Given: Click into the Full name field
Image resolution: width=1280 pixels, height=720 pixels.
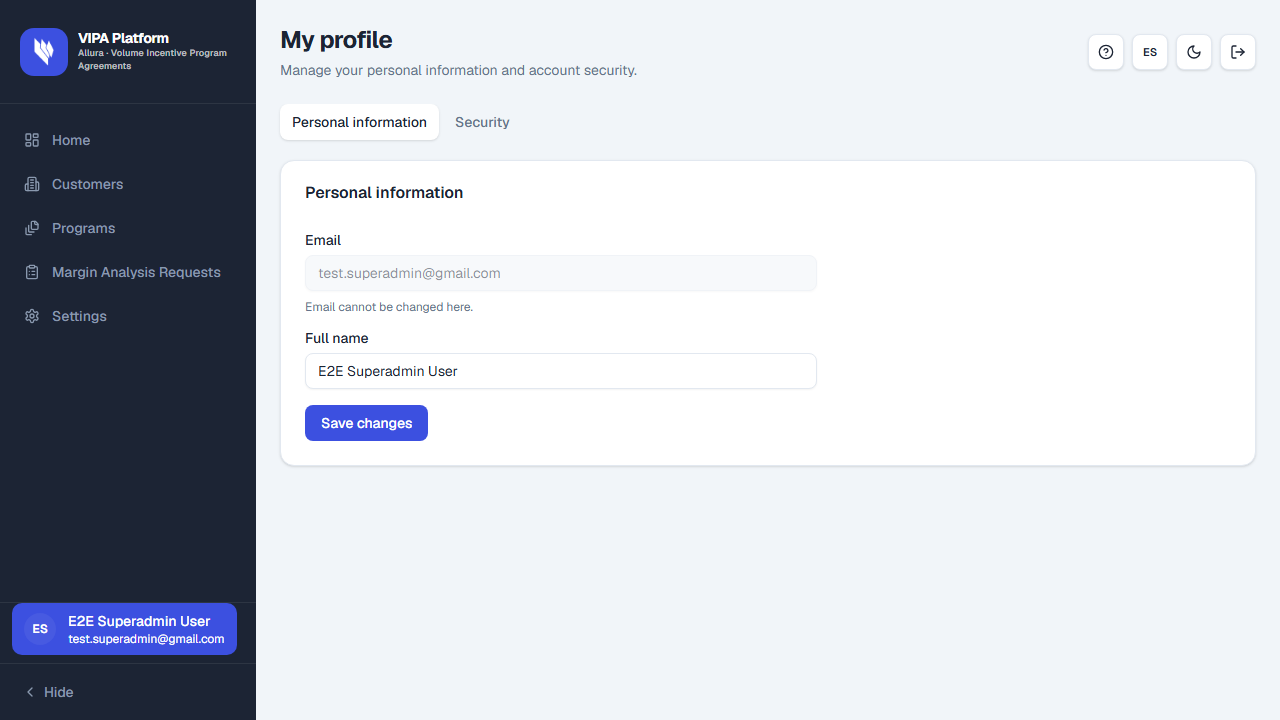Looking at the screenshot, I should tap(561, 371).
